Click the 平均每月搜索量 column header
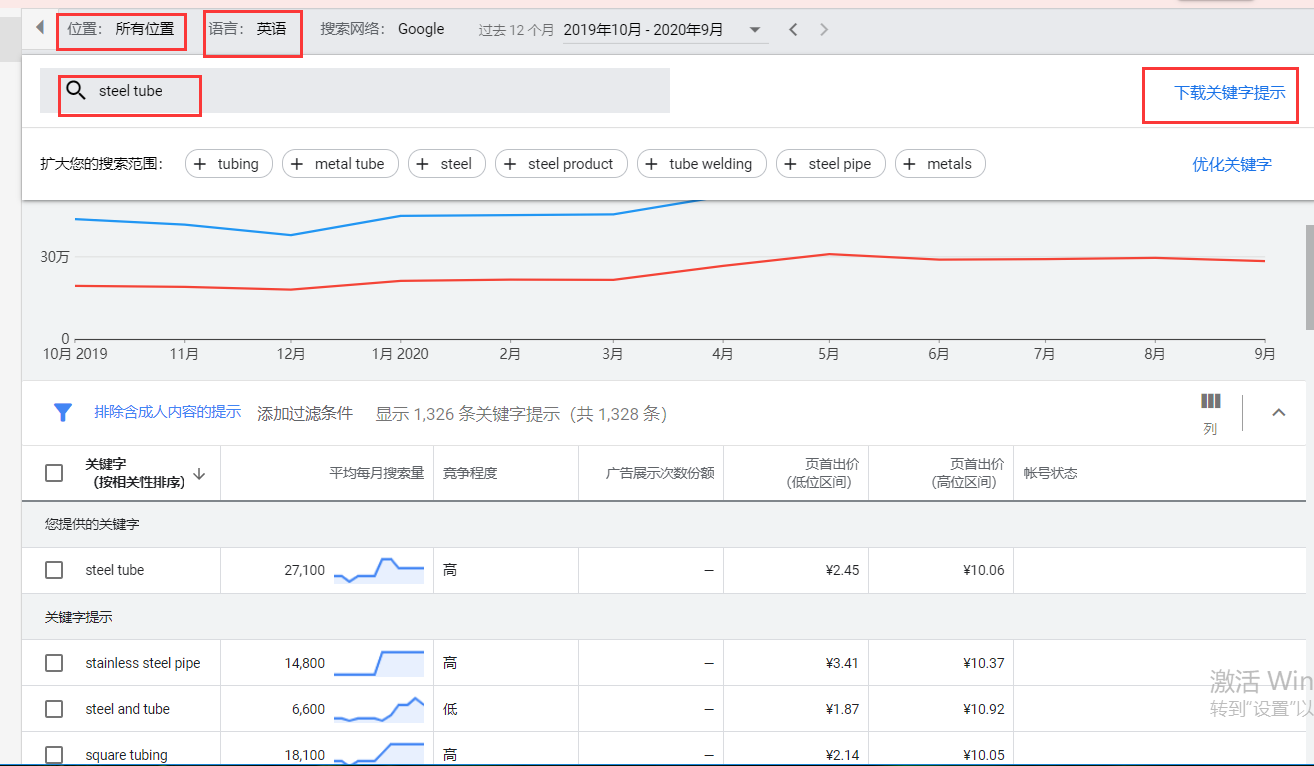 point(376,473)
